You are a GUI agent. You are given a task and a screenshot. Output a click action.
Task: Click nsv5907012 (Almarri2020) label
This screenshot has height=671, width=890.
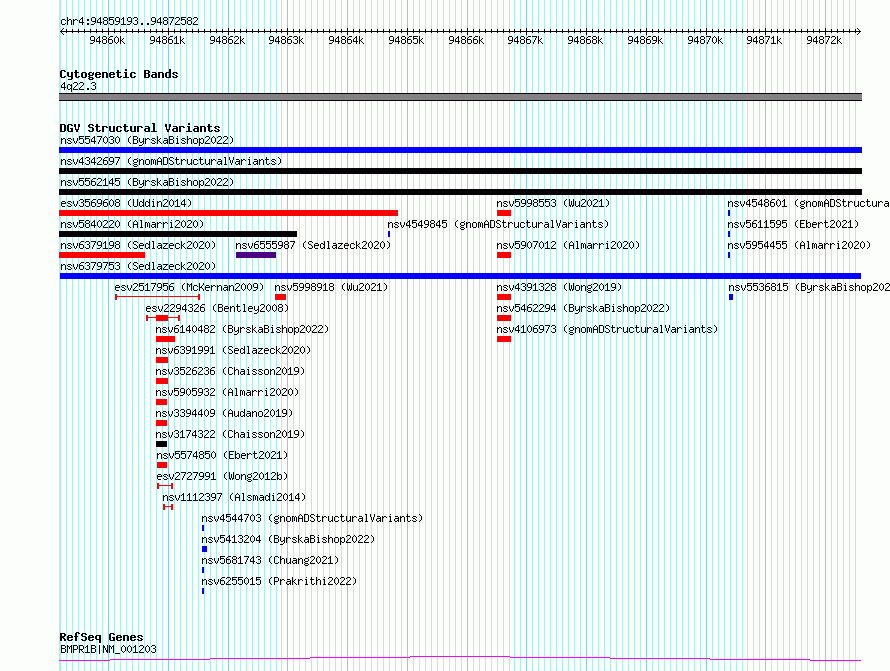568,245
